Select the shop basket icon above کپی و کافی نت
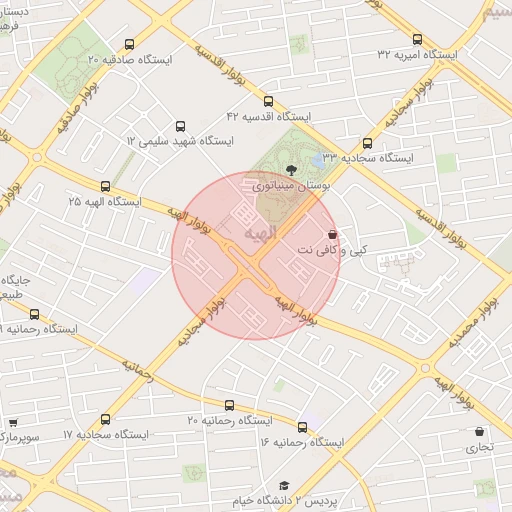The image size is (512, 512). (x=332, y=234)
